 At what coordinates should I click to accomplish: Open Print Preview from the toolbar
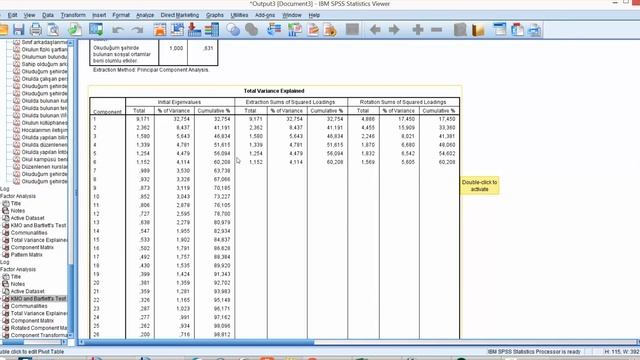pos(53,30)
